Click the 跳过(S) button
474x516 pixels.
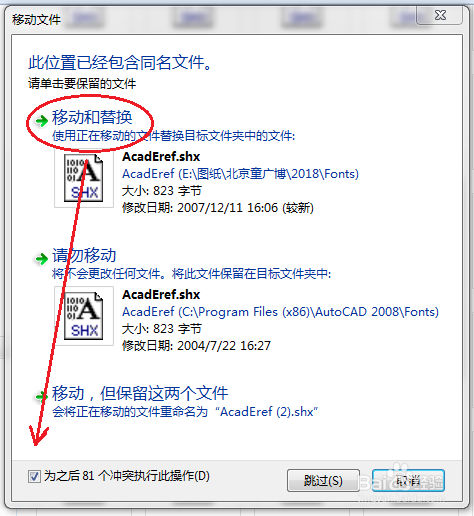(x=323, y=480)
